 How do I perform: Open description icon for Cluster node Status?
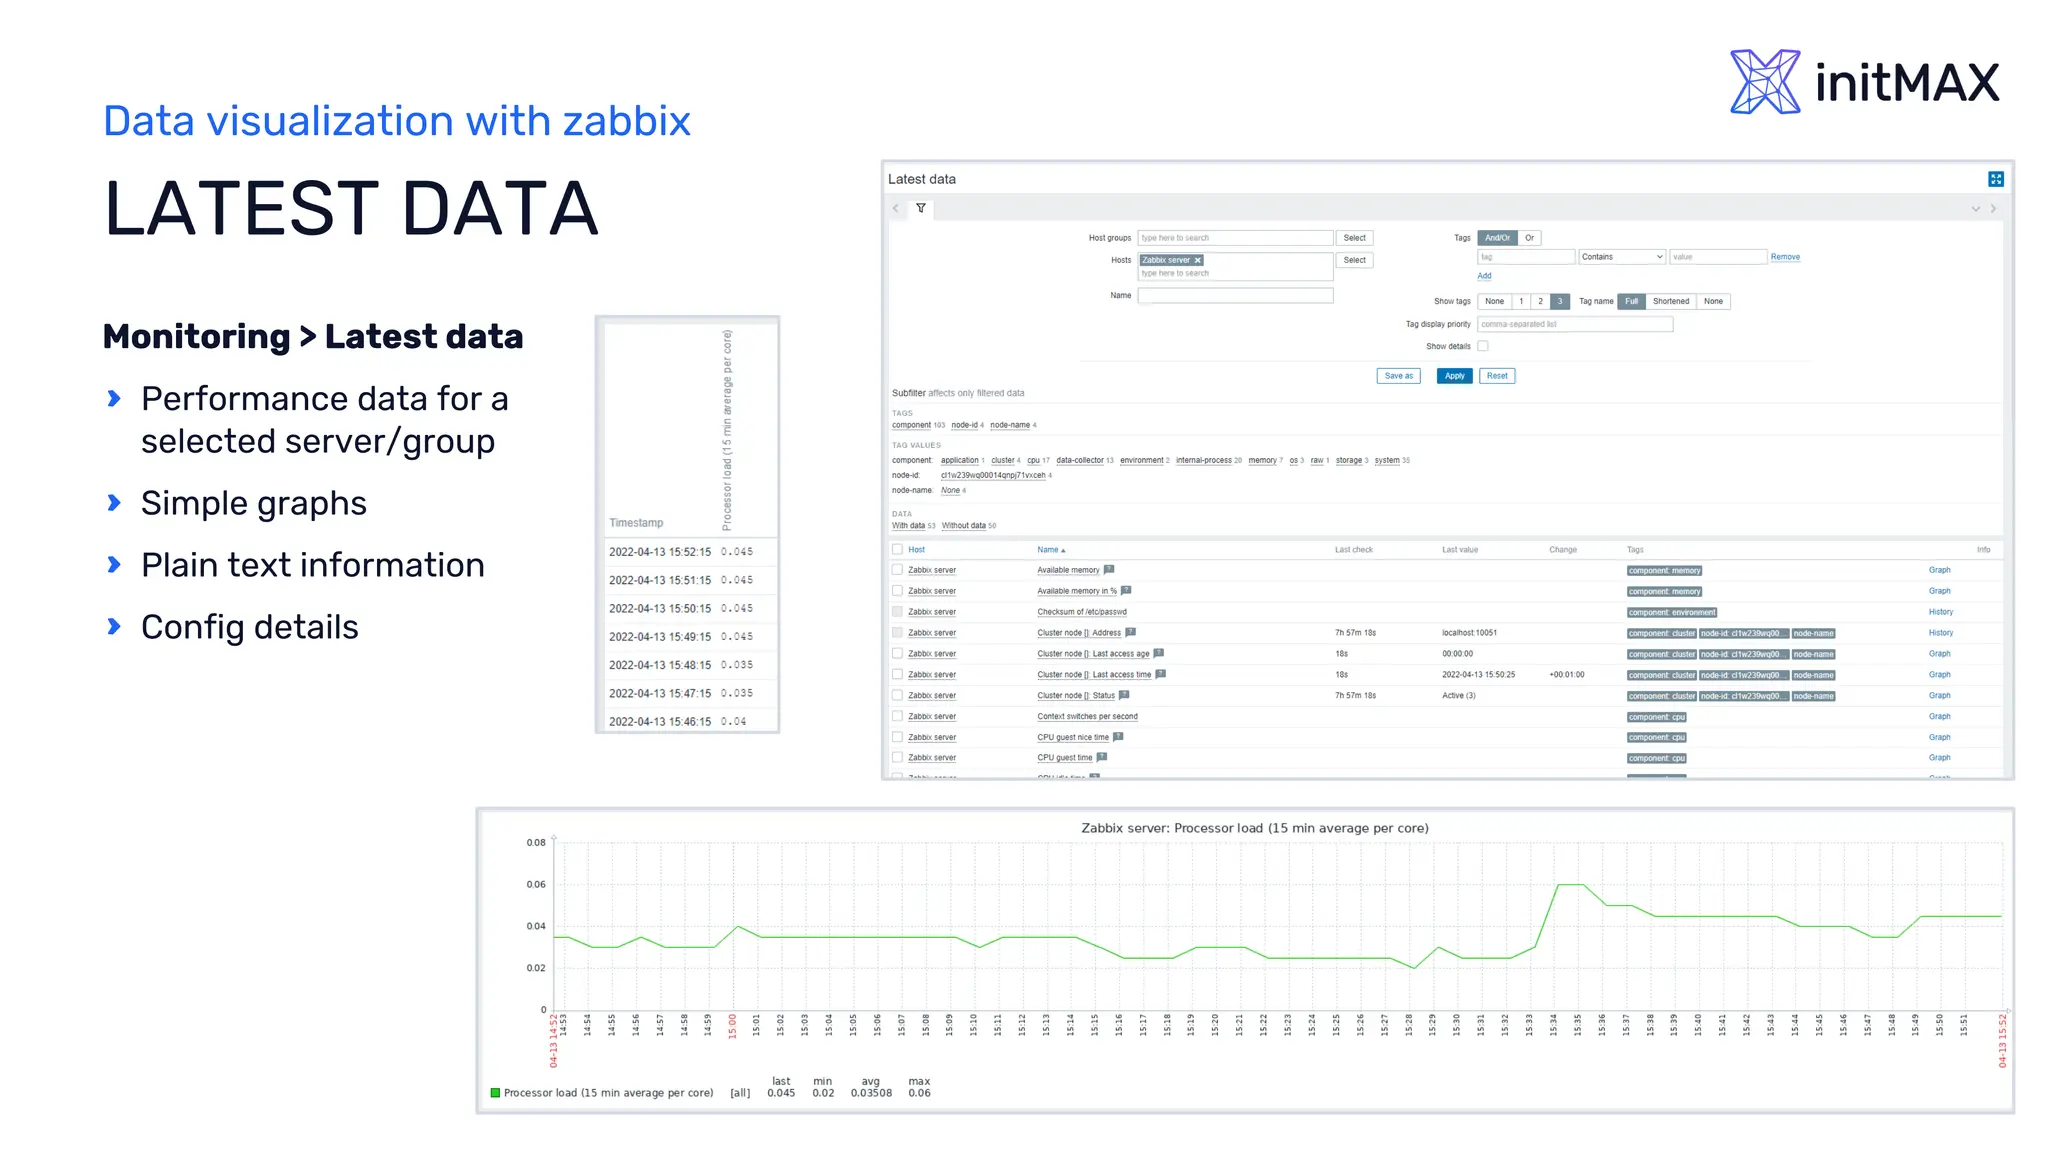(x=1123, y=695)
